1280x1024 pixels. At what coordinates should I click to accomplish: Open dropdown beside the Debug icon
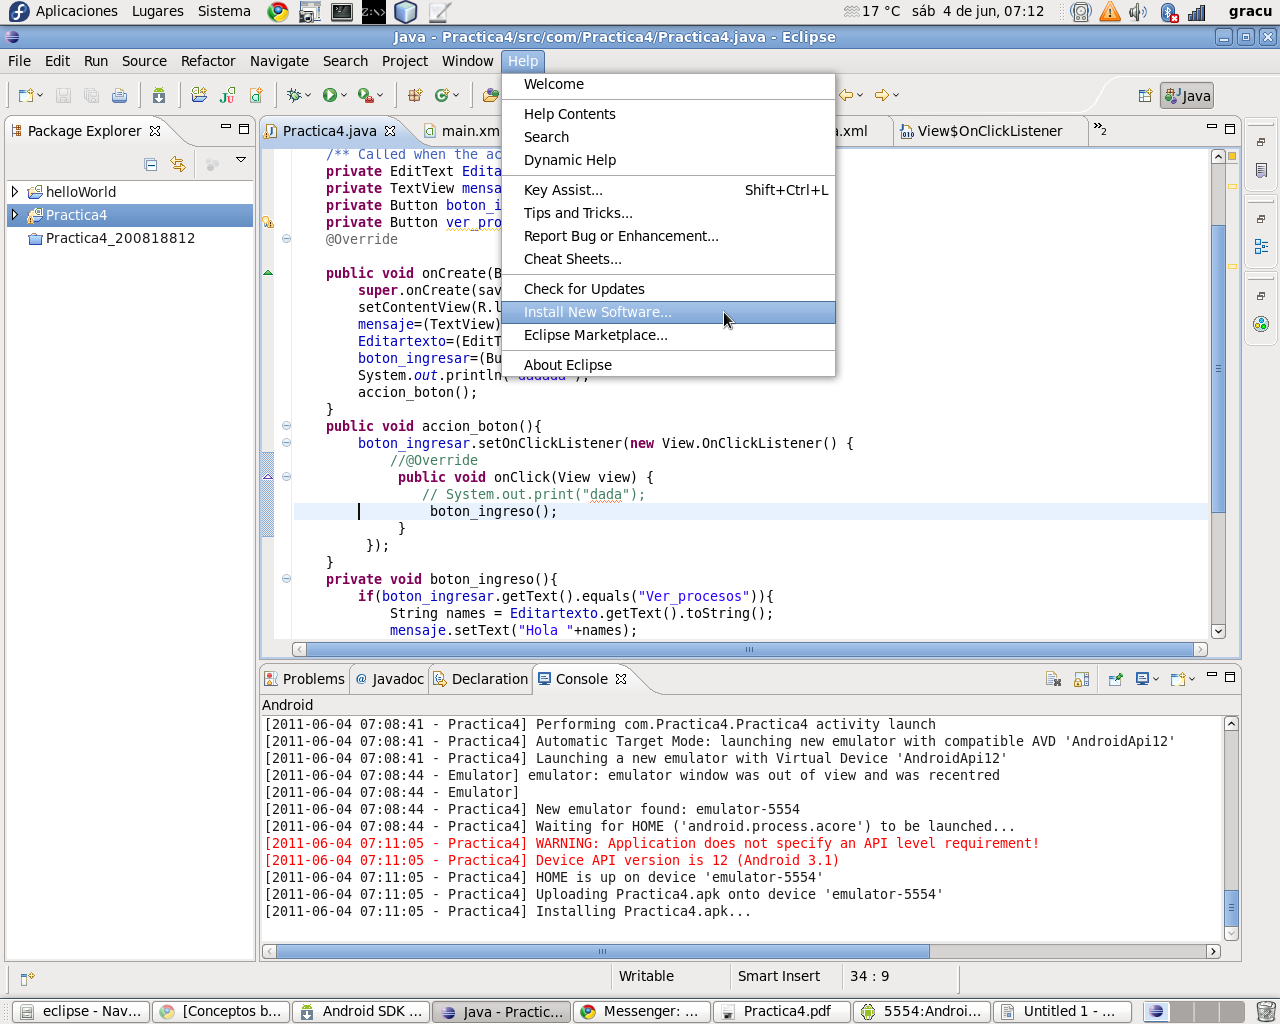(x=308, y=95)
